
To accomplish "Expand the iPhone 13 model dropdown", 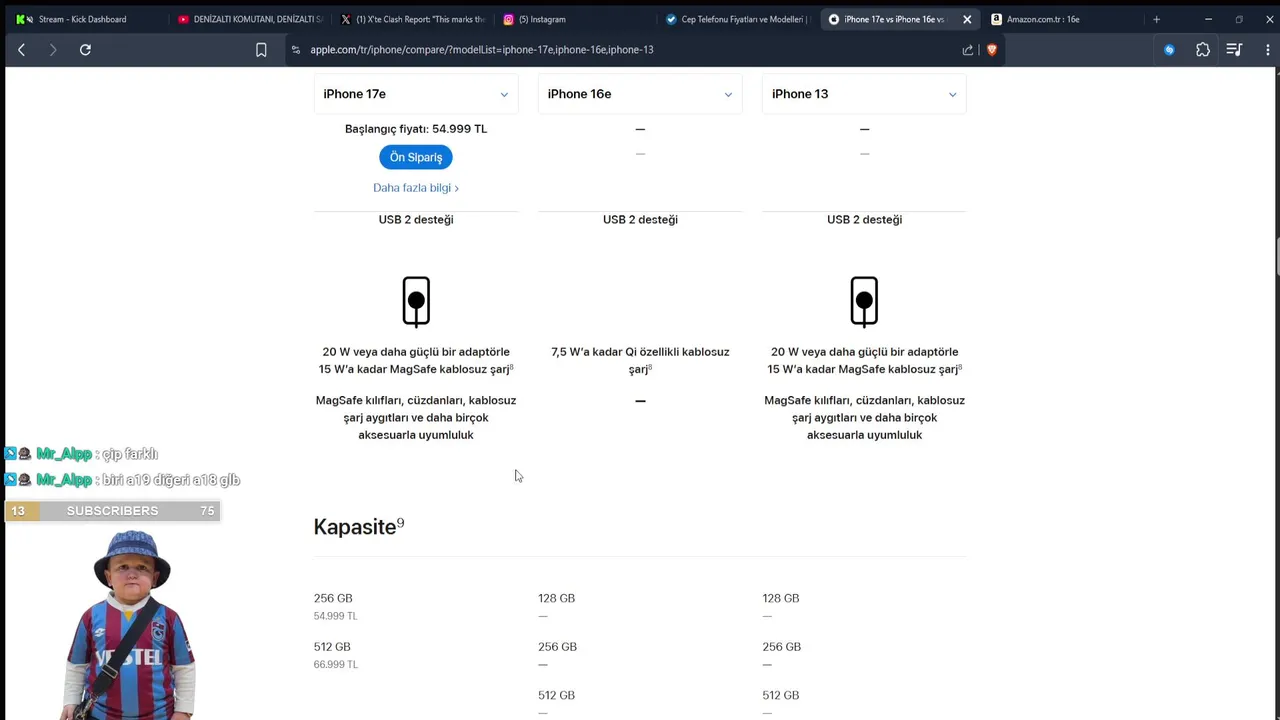I will pos(864,94).
